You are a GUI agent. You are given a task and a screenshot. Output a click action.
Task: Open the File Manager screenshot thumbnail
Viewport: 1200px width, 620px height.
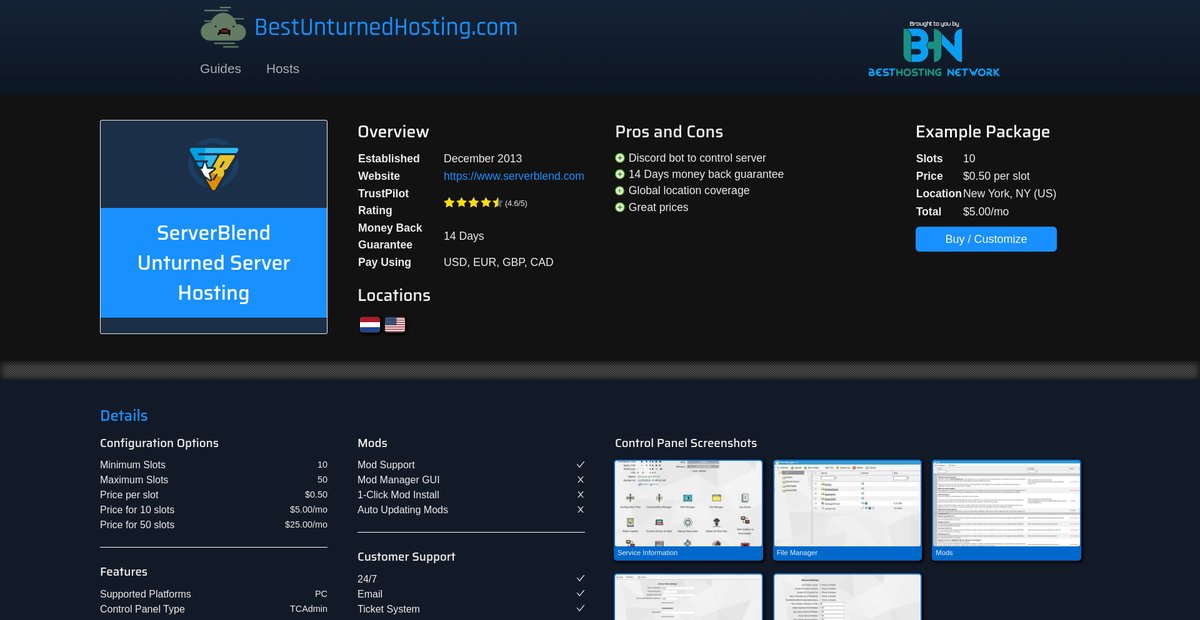tap(847, 509)
